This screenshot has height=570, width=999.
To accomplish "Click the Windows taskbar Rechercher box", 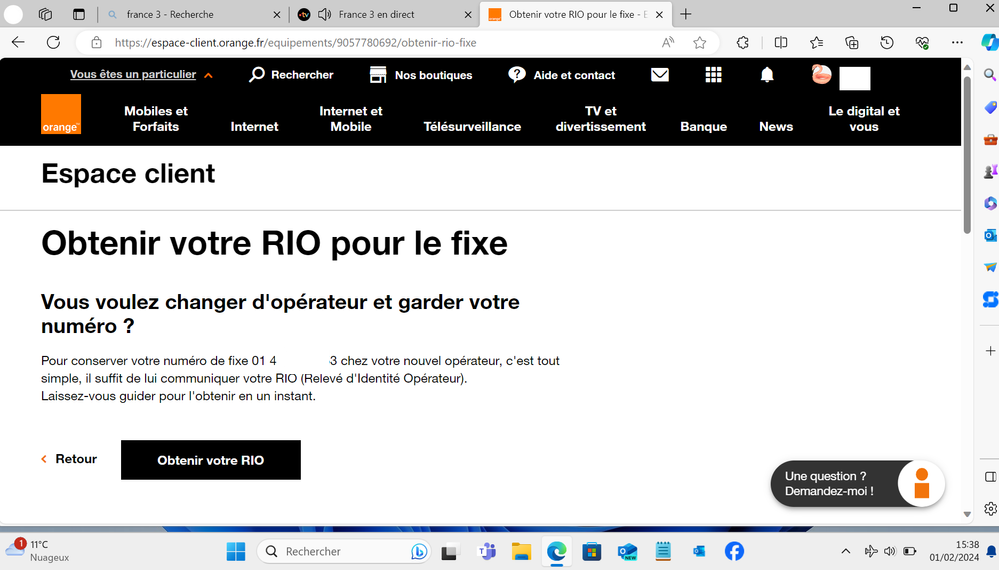I will click(x=344, y=552).
